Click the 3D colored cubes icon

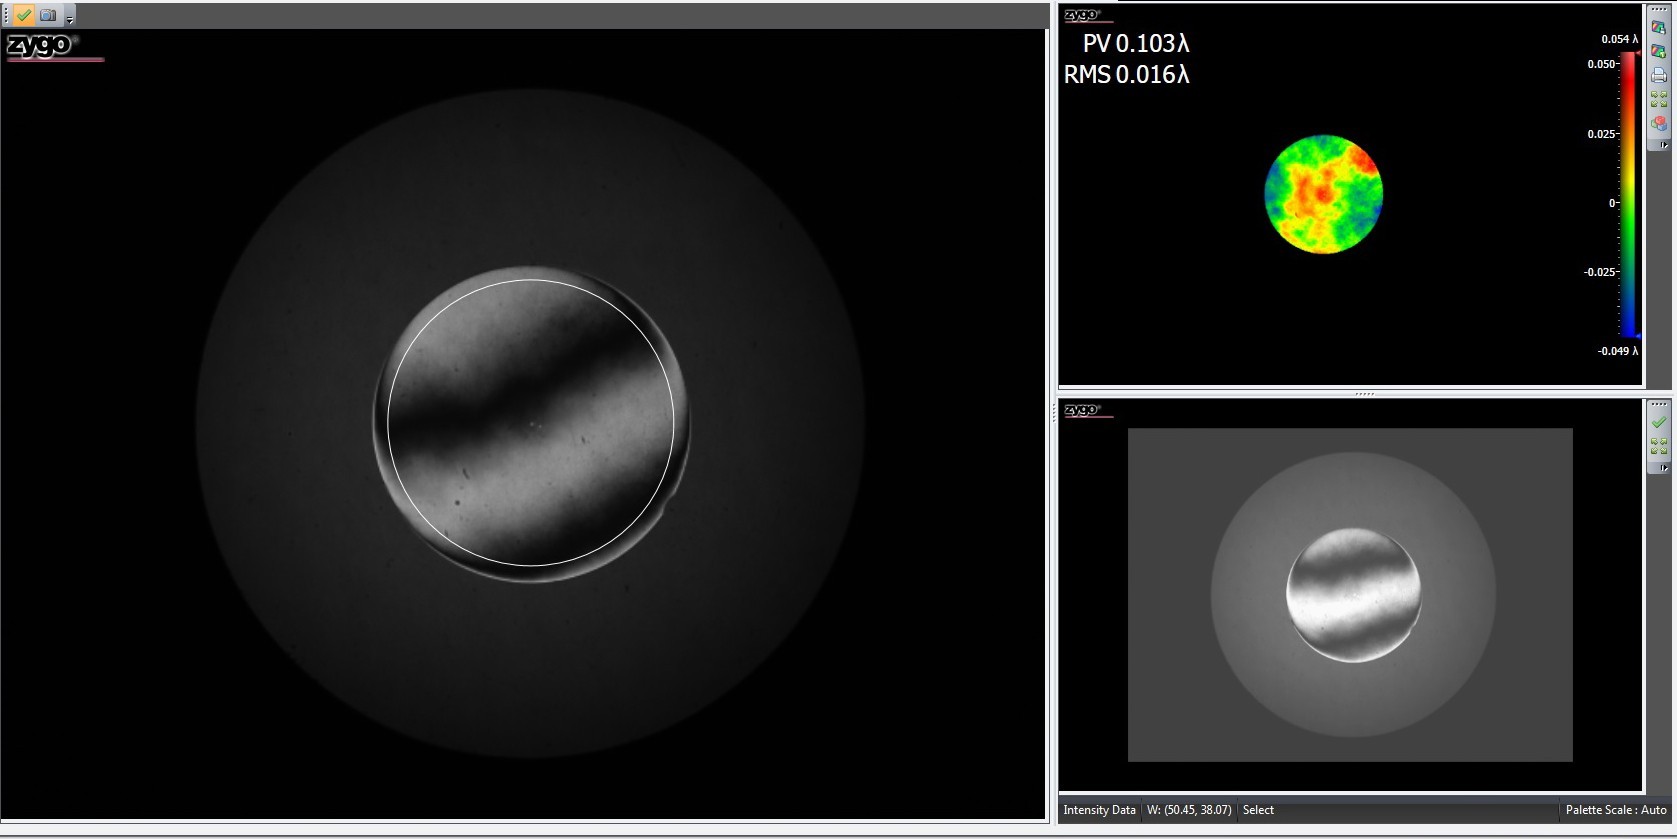[x=1659, y=124]
